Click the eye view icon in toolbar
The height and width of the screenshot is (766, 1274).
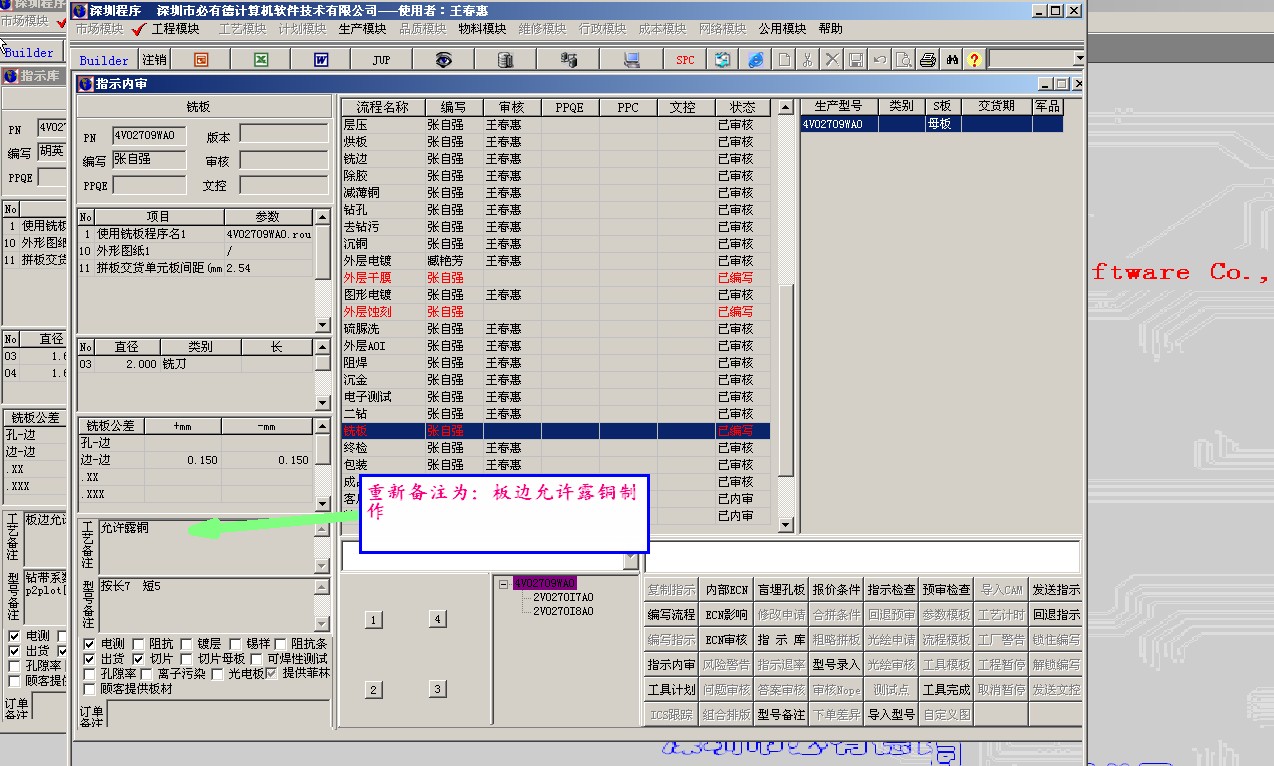(444, 60)
